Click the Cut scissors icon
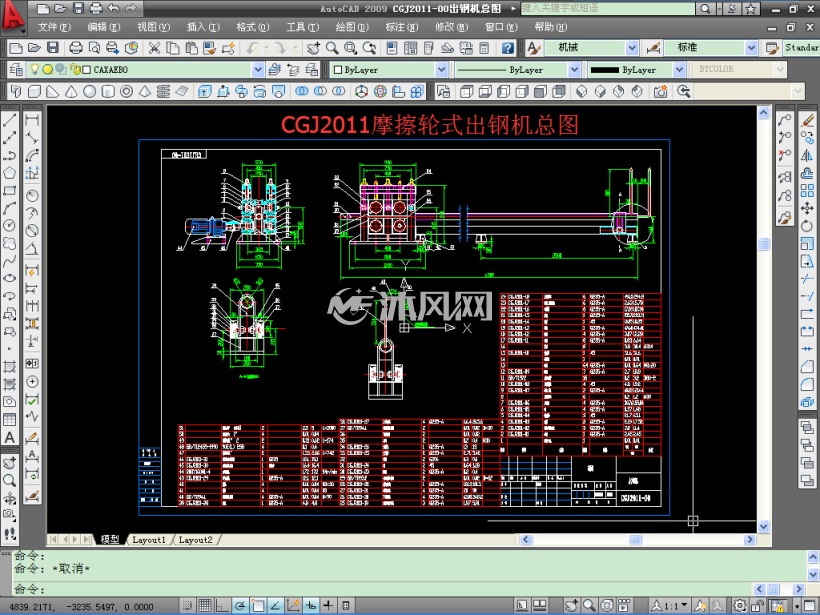 154,48
